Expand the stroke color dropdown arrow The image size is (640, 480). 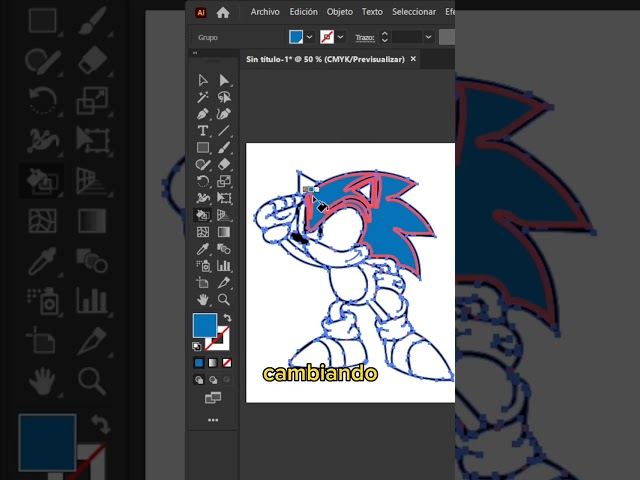coord(340,37)
